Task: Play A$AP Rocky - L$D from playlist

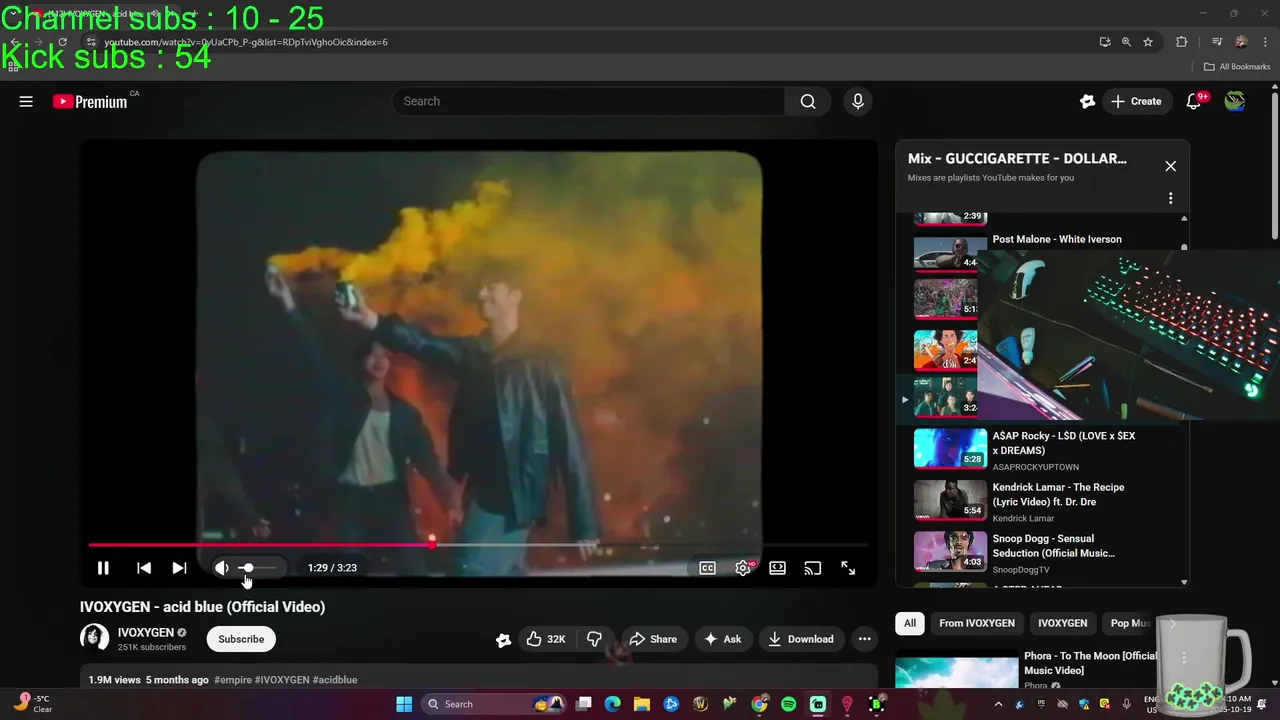Action: coord(1064,443)
